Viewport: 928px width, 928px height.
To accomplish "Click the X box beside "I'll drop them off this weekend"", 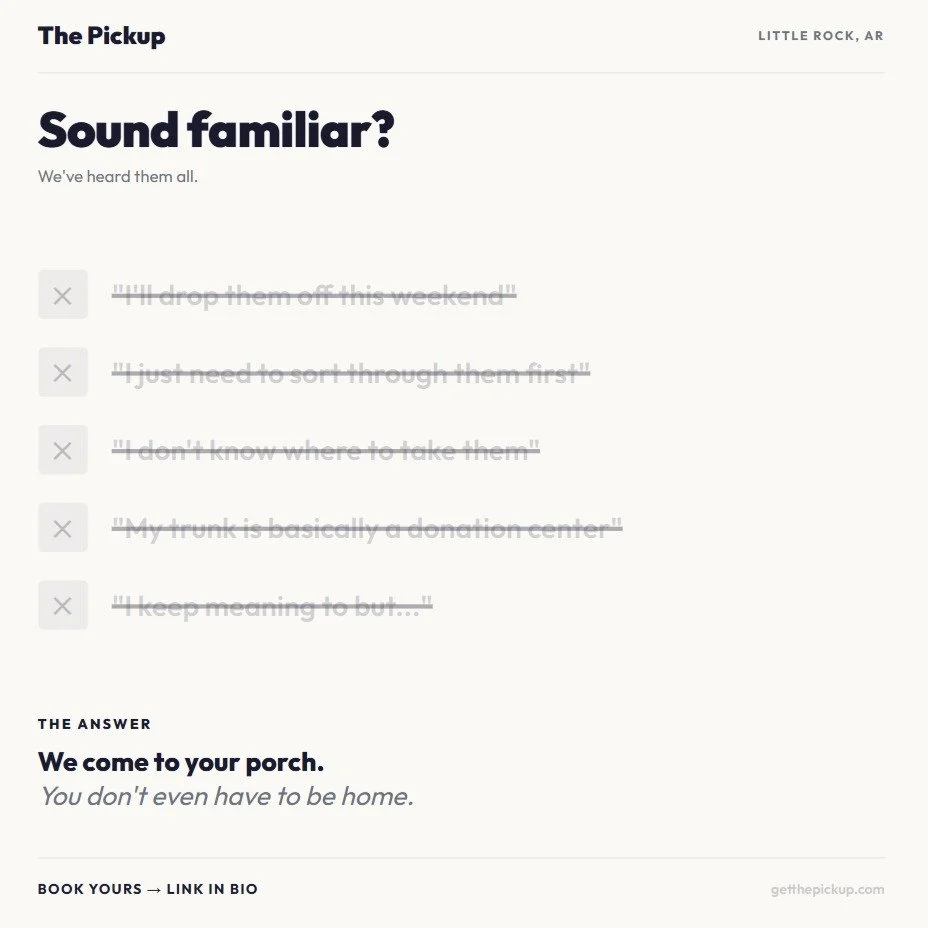I will [x=63, y=295].
